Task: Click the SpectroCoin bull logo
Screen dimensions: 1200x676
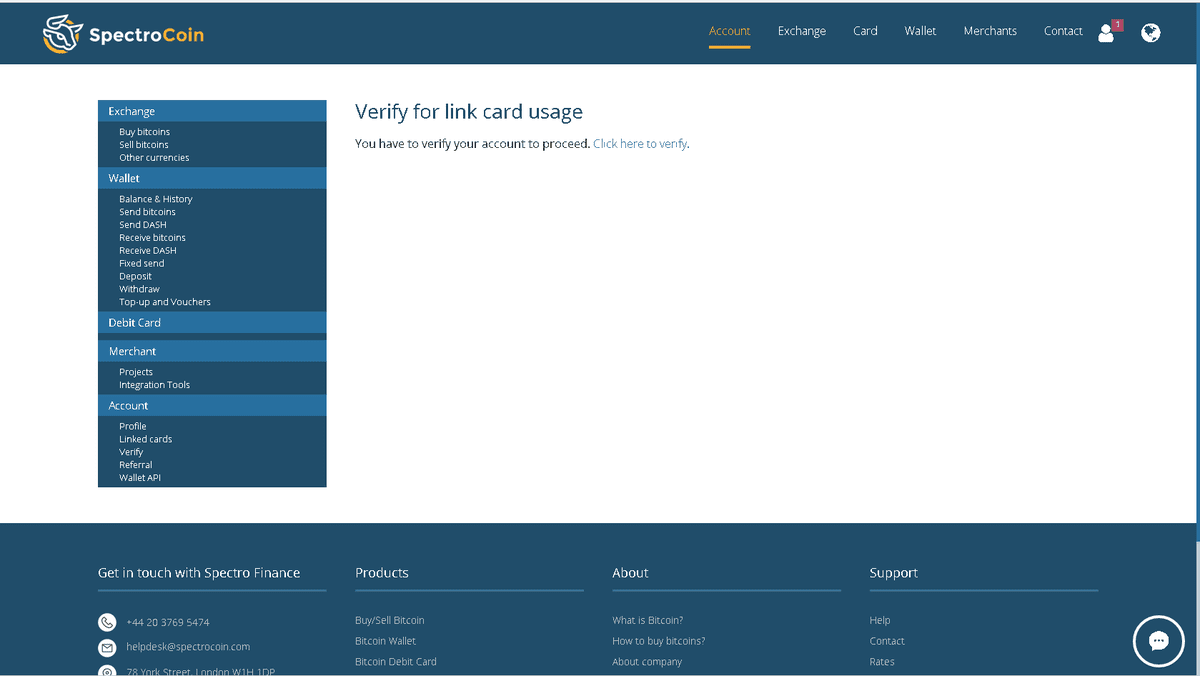Action: pyautogui.click(x=62, y=34)
